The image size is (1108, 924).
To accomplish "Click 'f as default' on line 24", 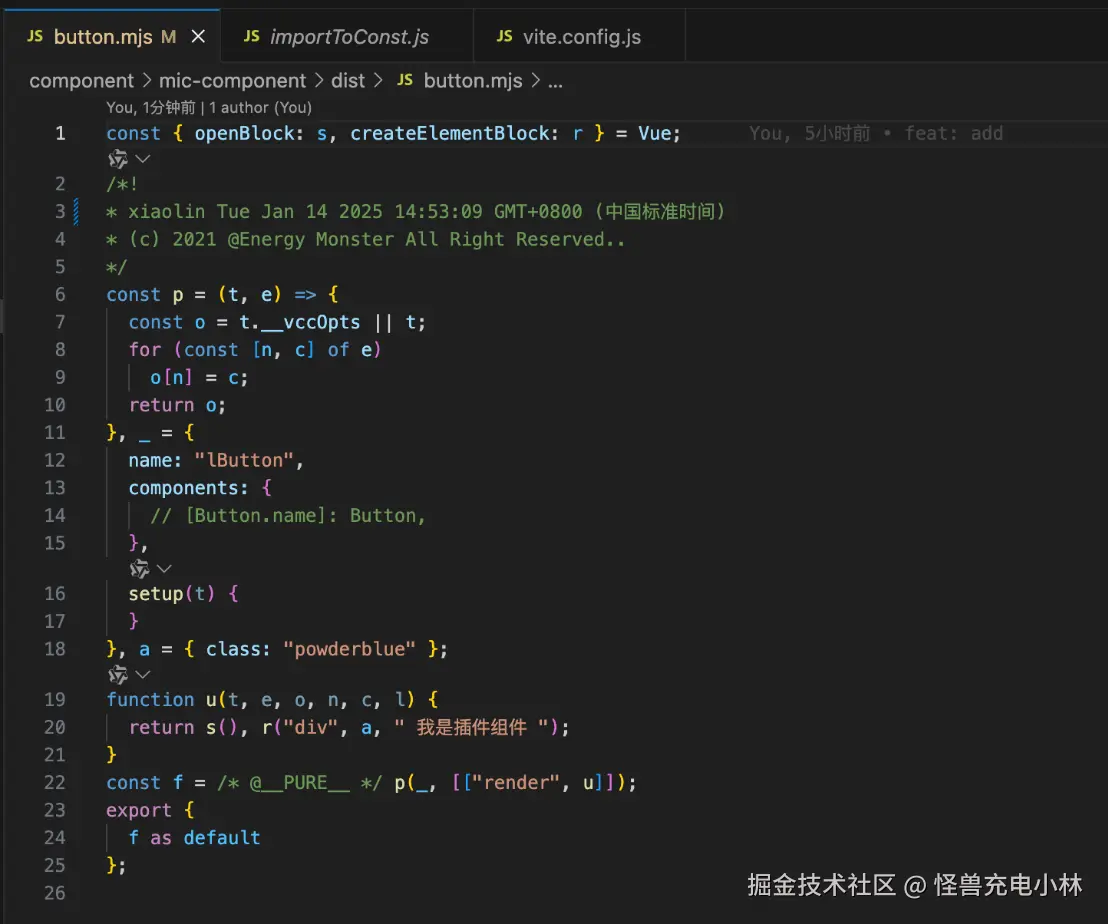I will (x=194, y=837).
